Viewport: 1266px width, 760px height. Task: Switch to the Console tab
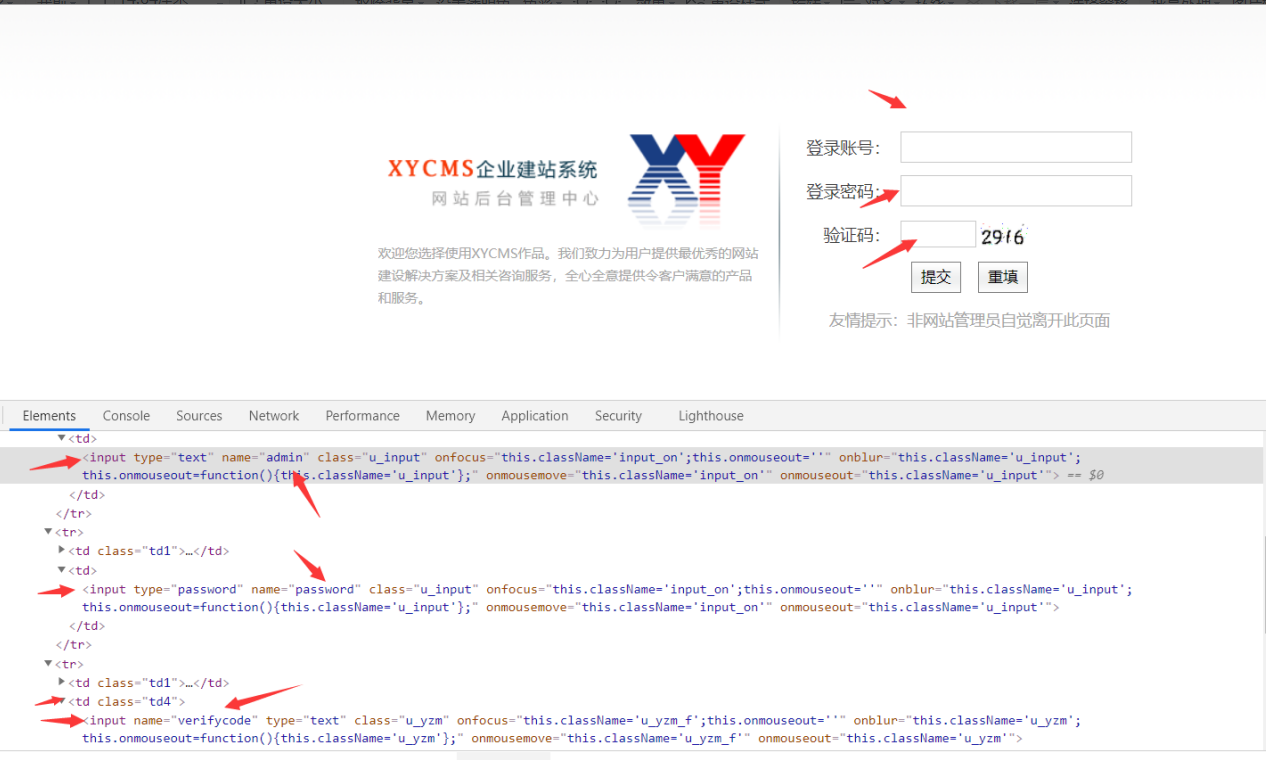126,416
